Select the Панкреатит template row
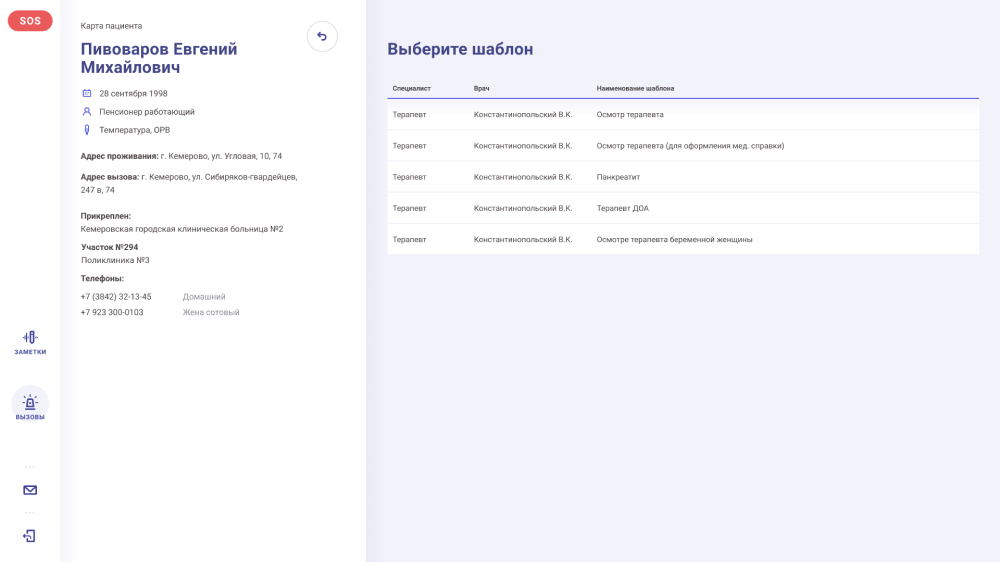 tap(618, 177)
